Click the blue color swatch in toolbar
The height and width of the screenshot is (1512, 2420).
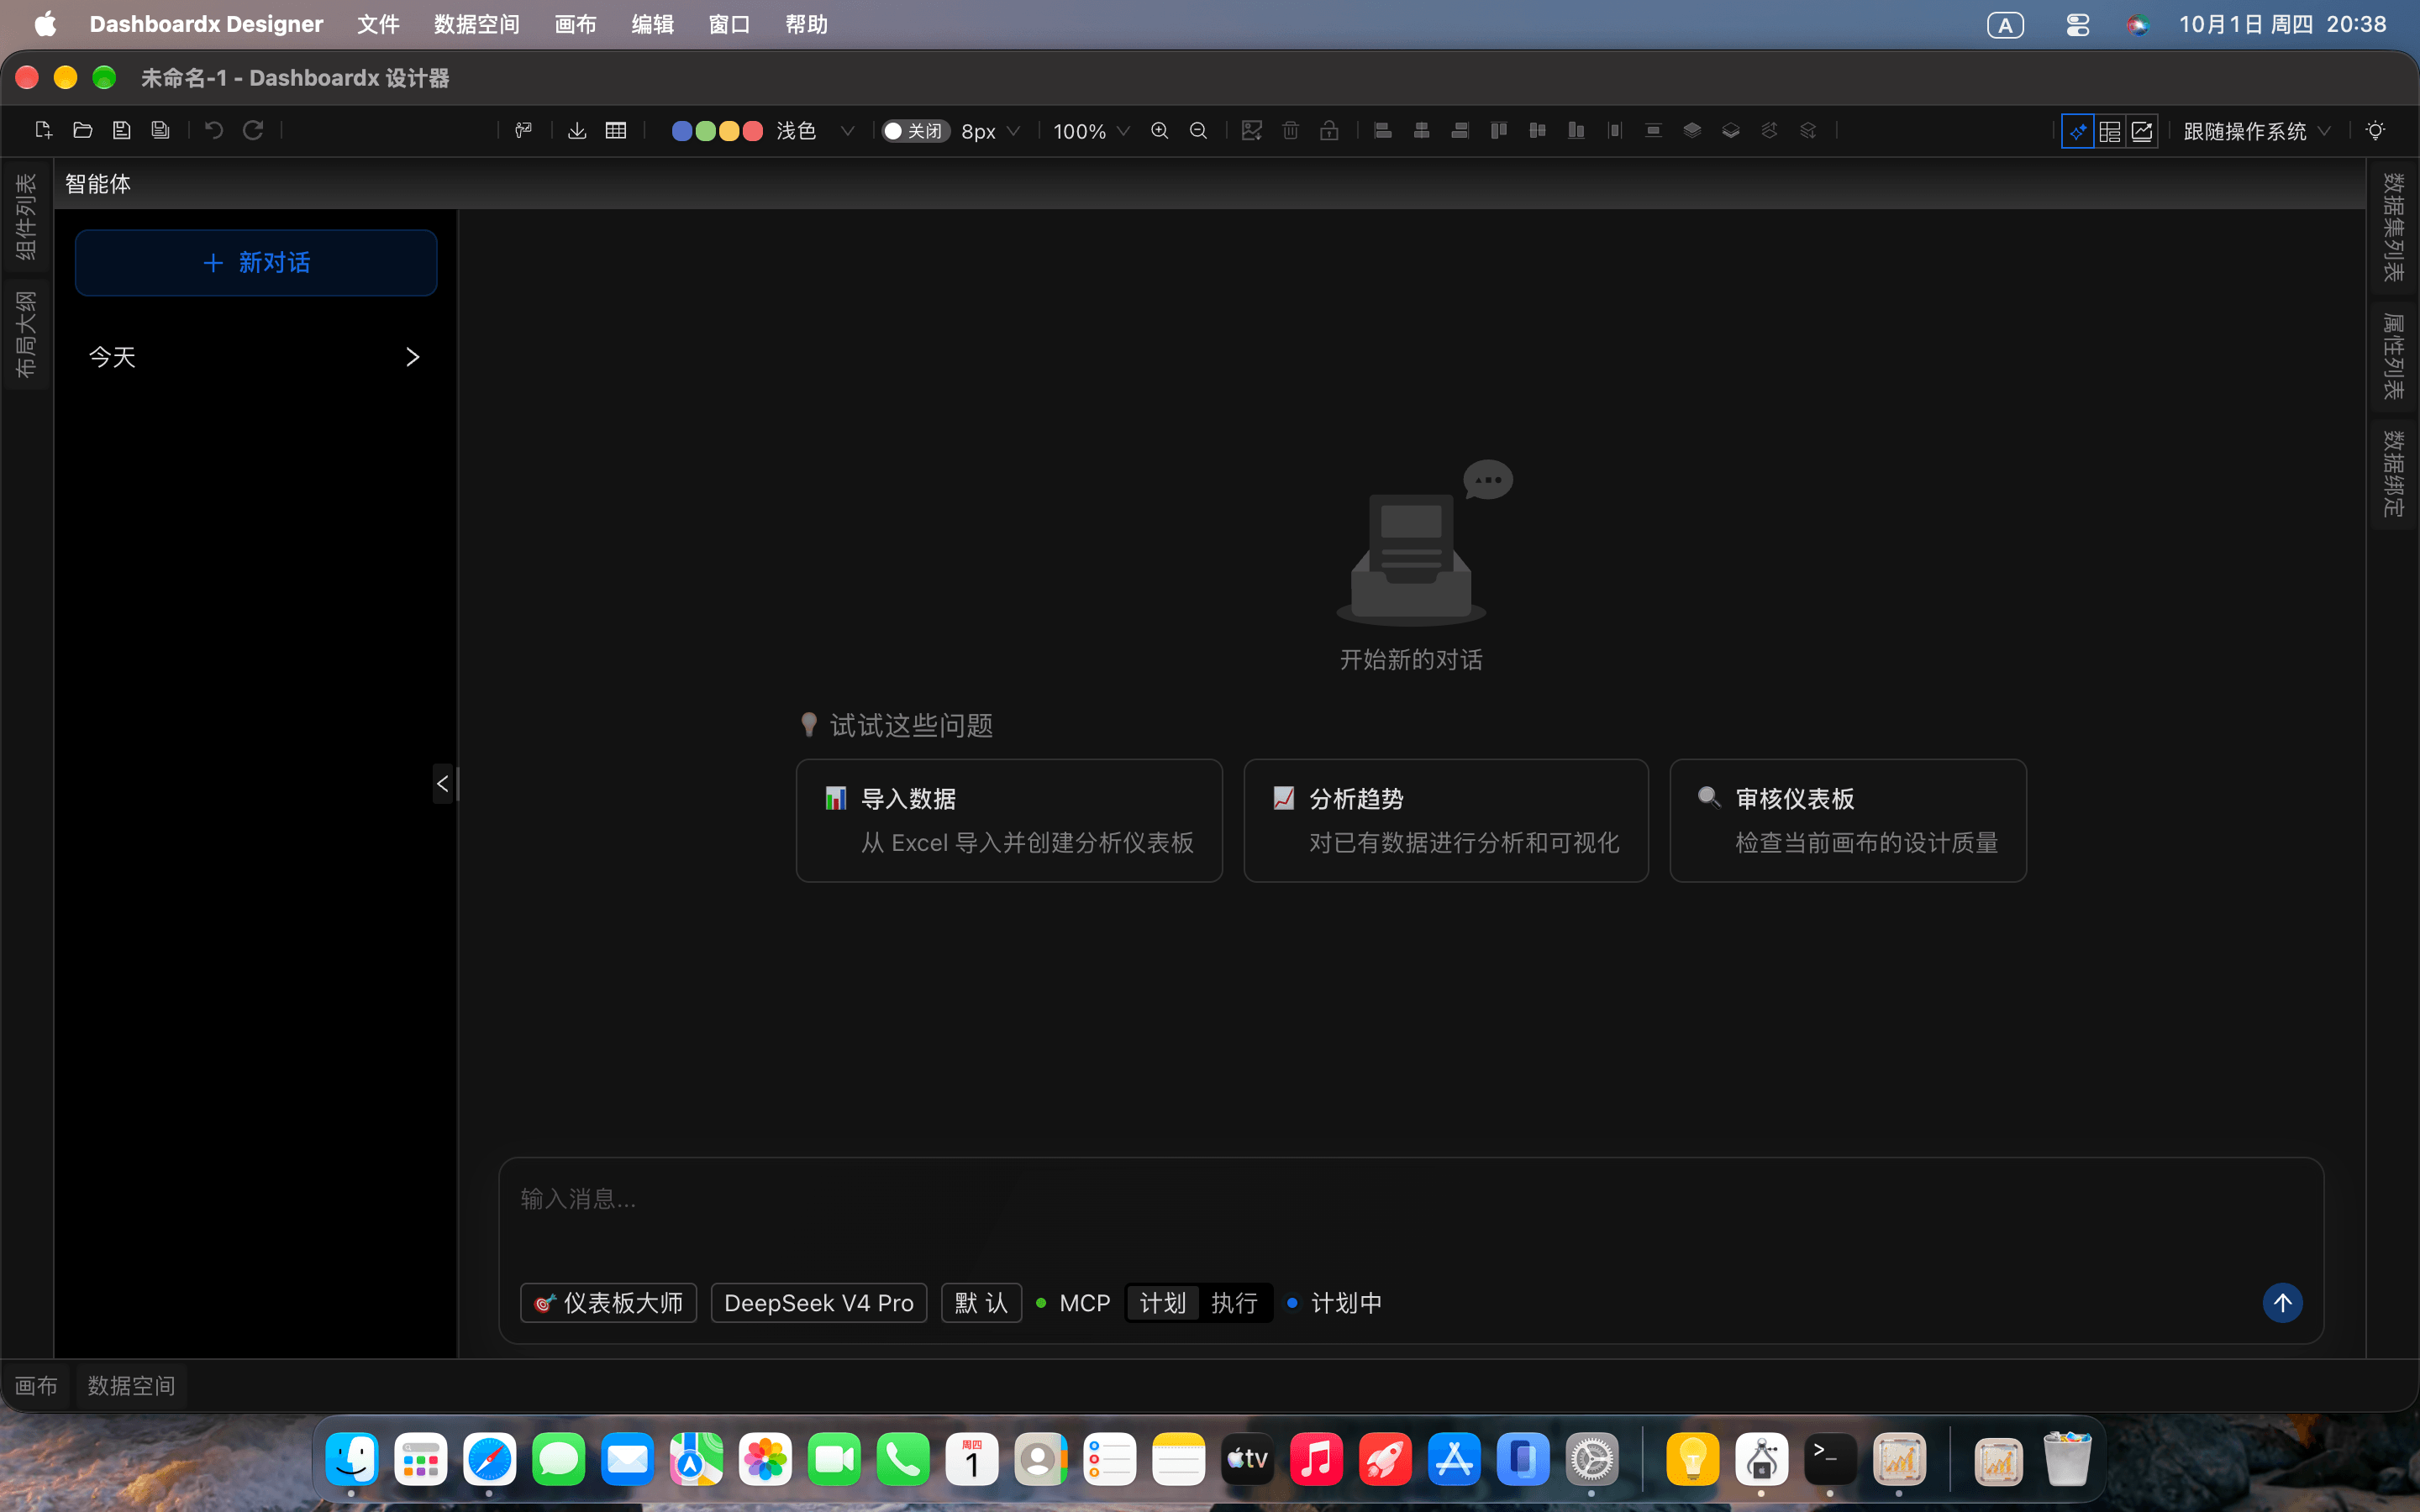tap(681, 131)
